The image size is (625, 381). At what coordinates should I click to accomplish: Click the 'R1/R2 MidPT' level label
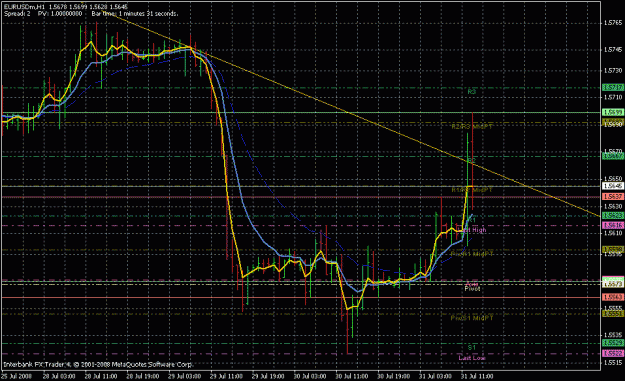(x=472, y=190)
